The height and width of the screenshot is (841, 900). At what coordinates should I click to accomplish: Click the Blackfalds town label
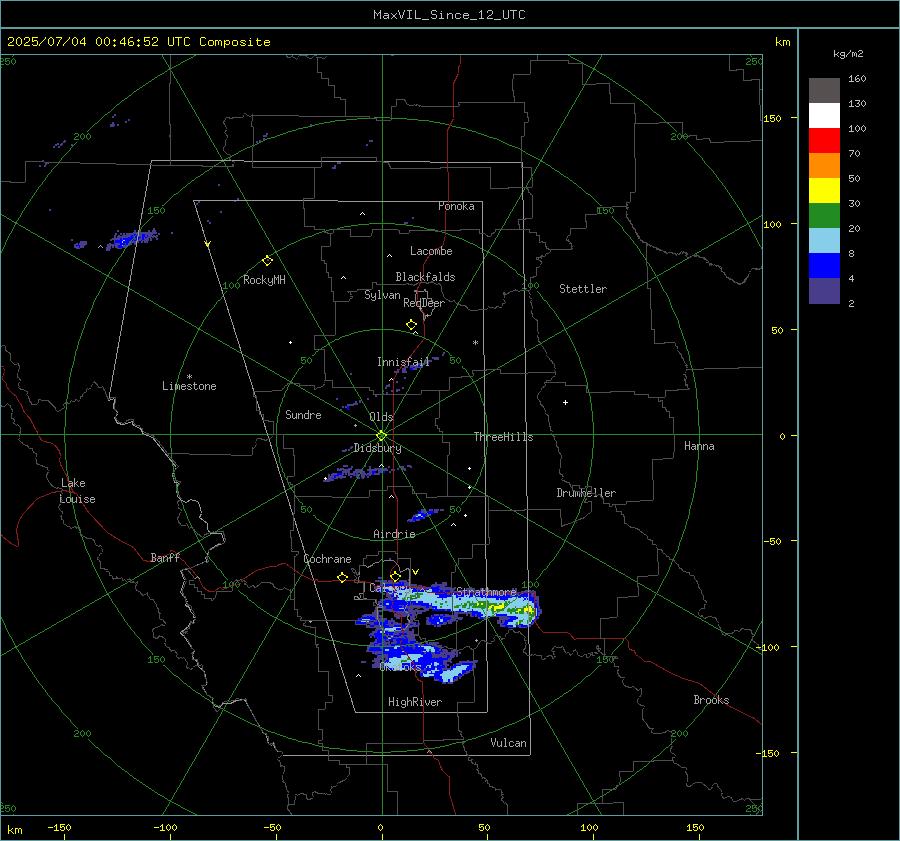point(425,277)
